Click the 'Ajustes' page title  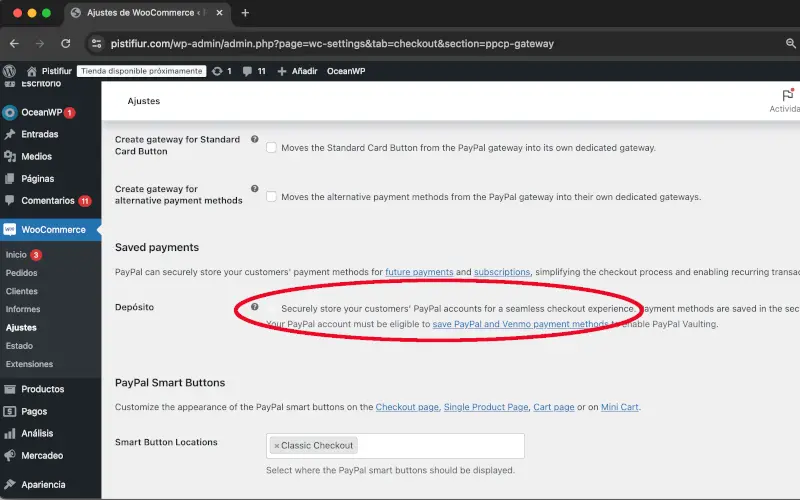[144, 101]
